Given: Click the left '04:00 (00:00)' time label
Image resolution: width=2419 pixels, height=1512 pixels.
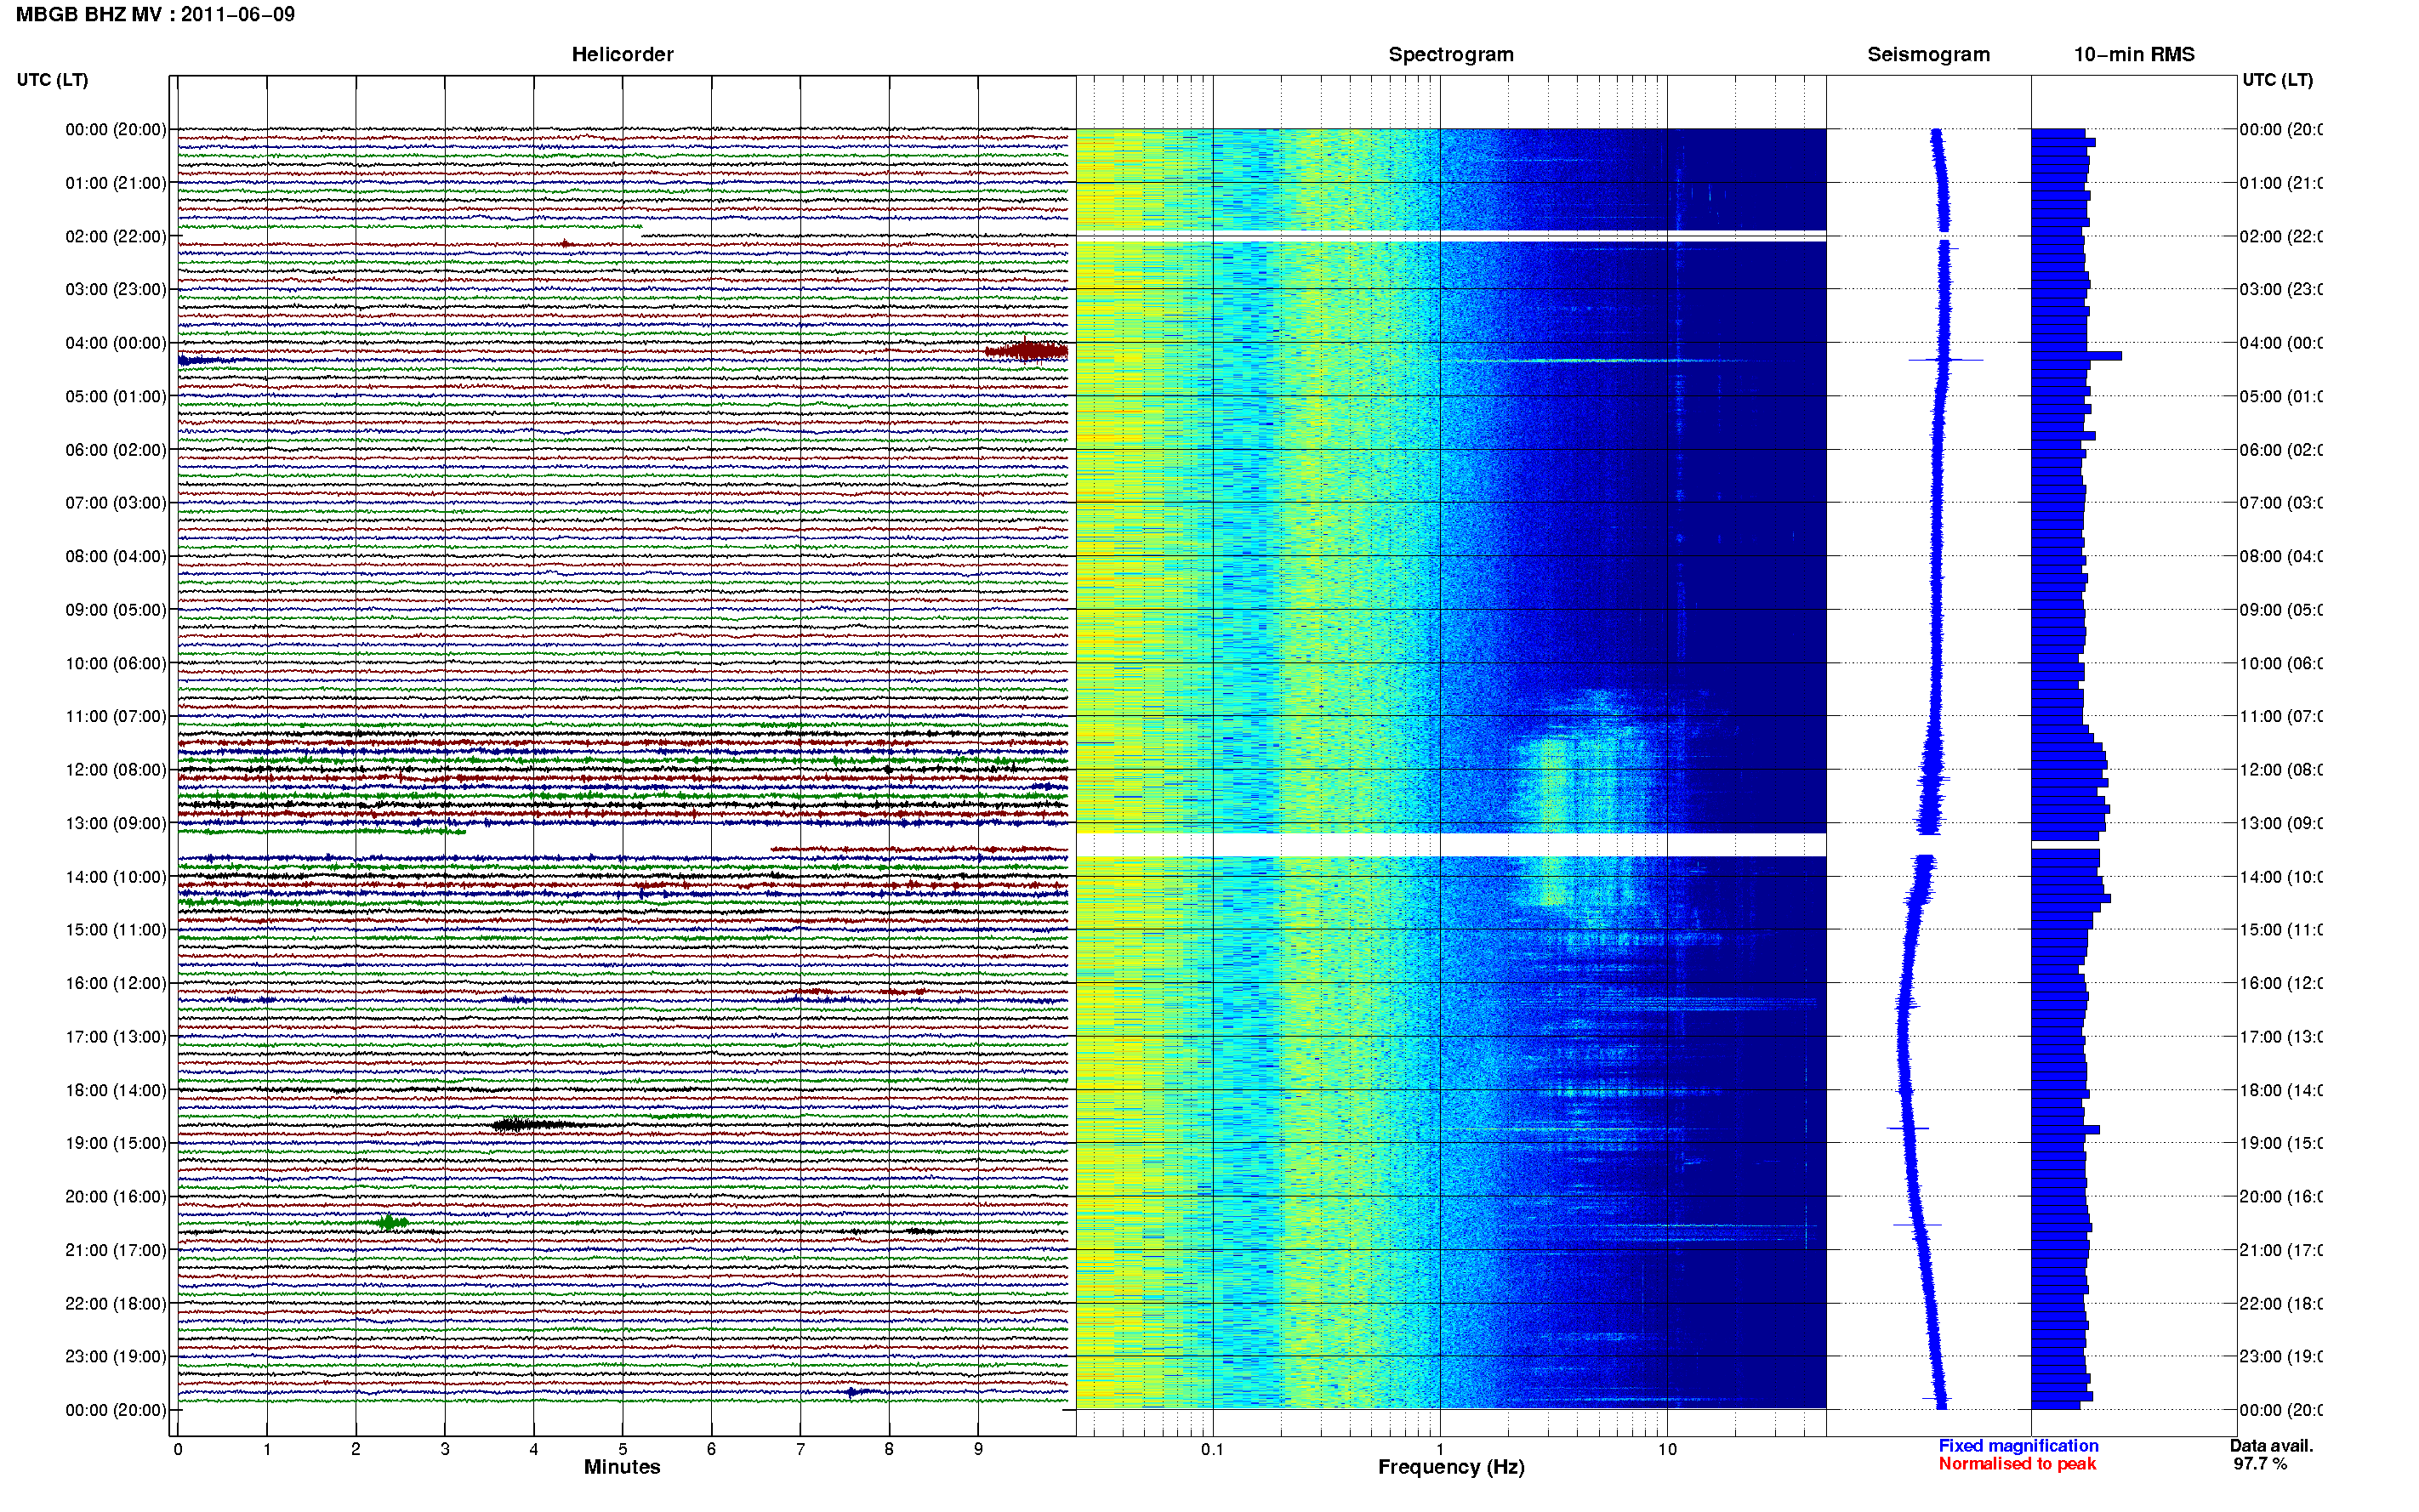Looking at the screenshot, I should click(116, 343).
